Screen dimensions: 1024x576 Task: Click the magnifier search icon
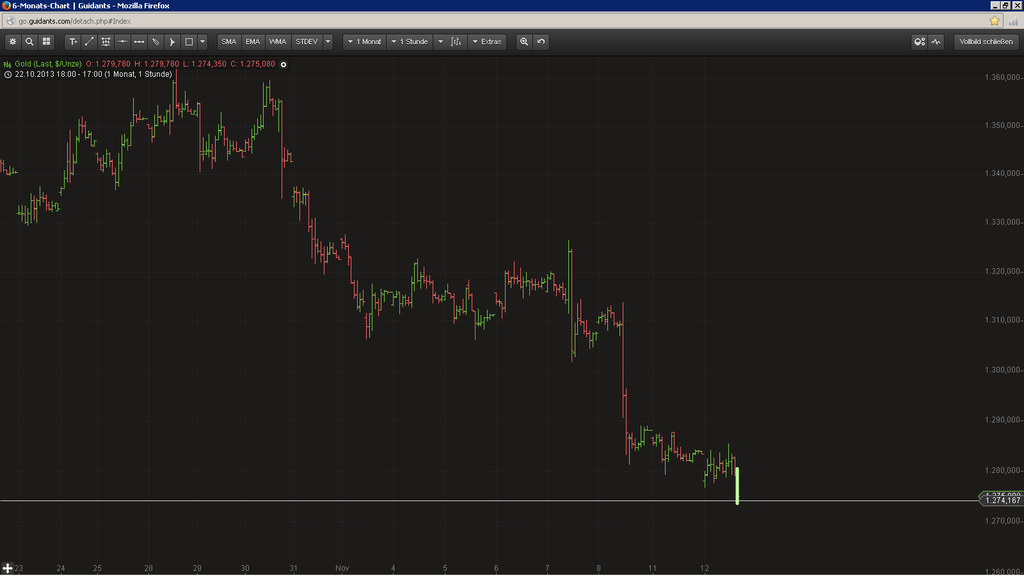point(29,42)
